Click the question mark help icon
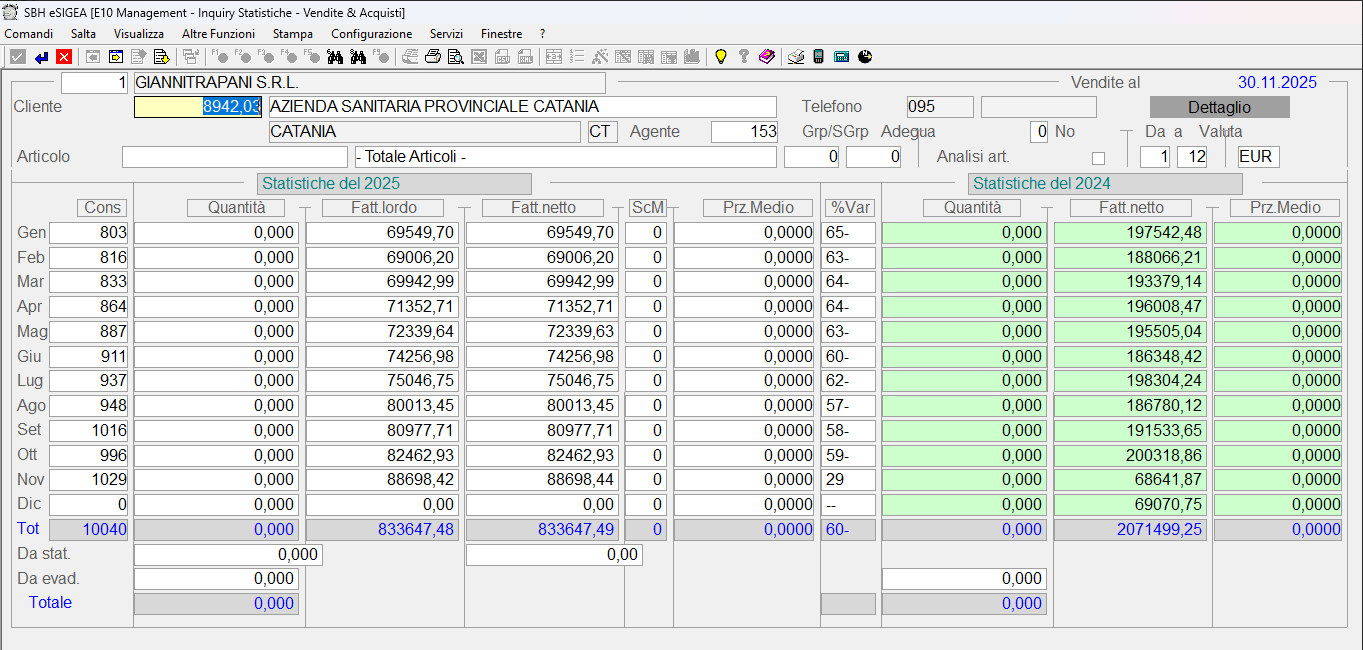This screenshot has width=1363, height=650. [x=743, y=57]
